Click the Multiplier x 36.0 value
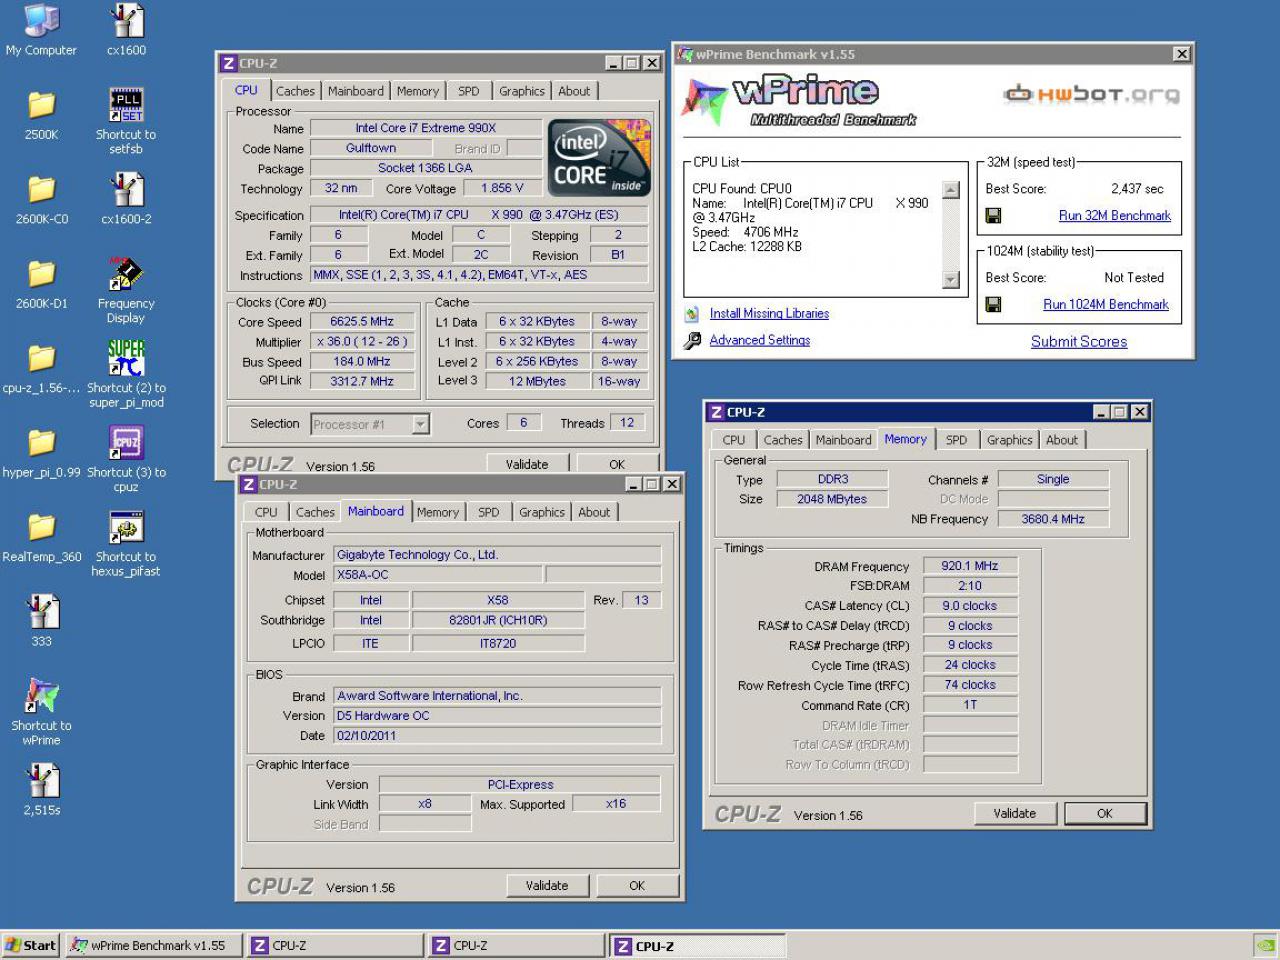Image resolution: width=1280 pixels, height=960 pixels. tap(362, 342)
